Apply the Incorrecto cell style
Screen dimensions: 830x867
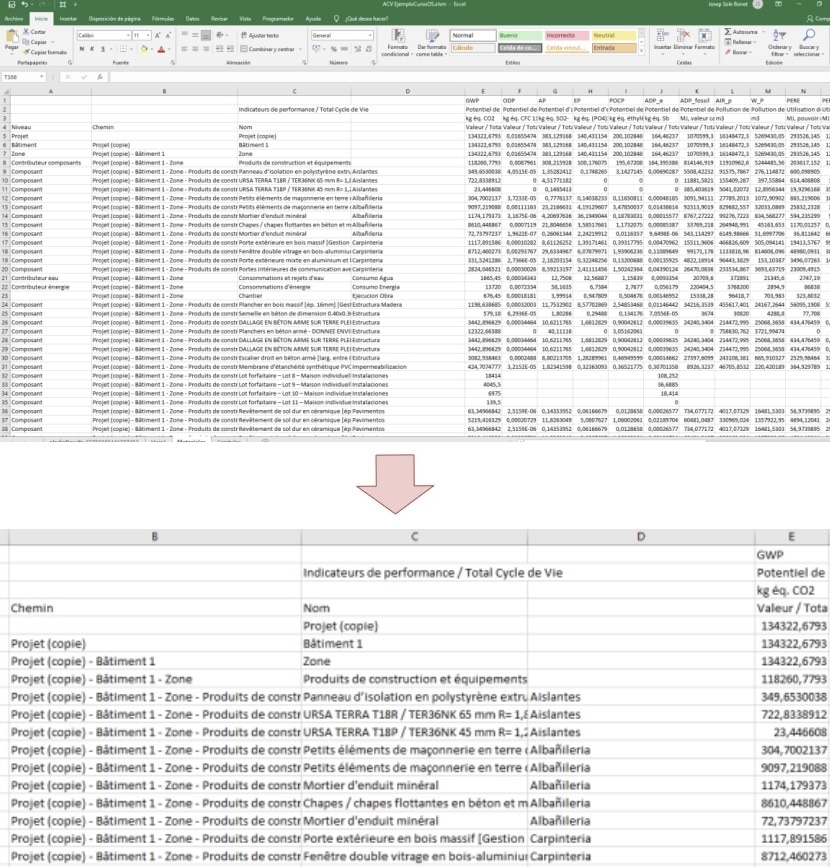pos(566,35)
